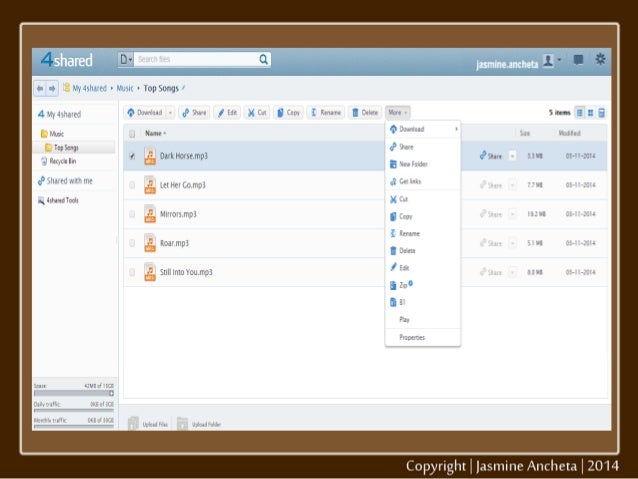Open the user profile avatar icon
The width and height of the screenshot is (638, 479).
[x=548, y=61]
